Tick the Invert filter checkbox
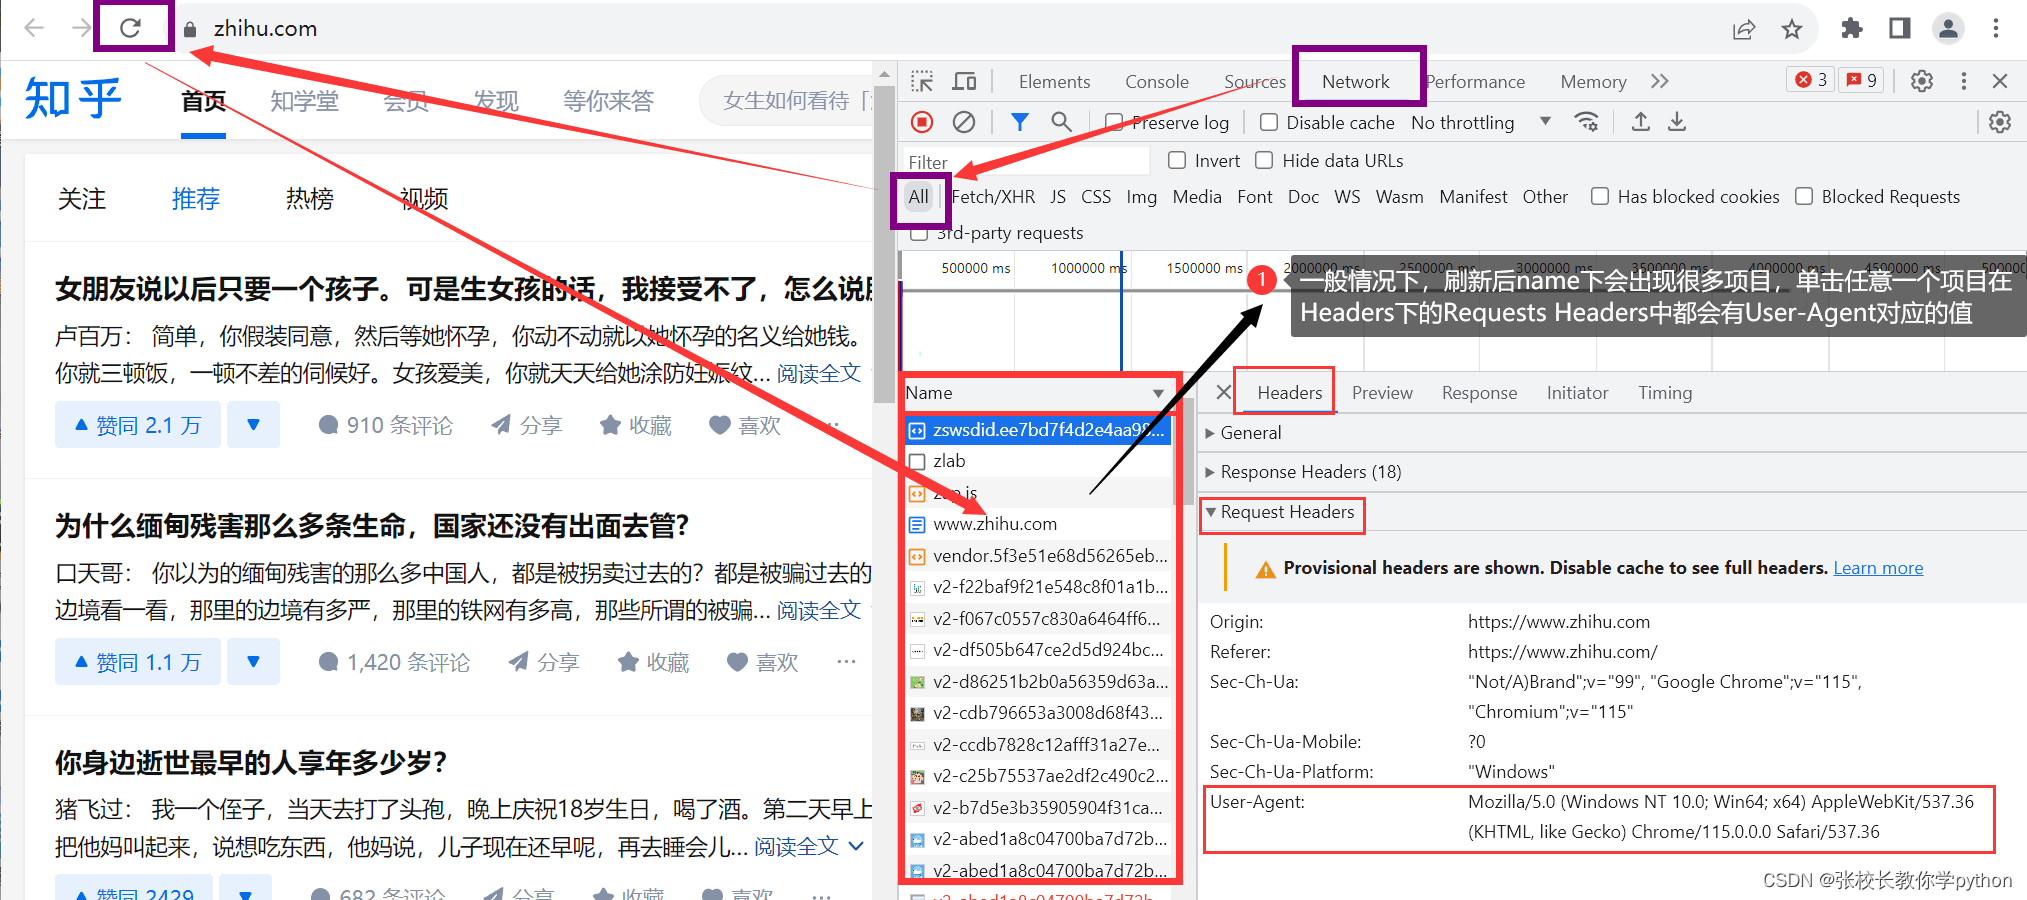The height and width of the screenshot is (900, 2027). 1177,160
